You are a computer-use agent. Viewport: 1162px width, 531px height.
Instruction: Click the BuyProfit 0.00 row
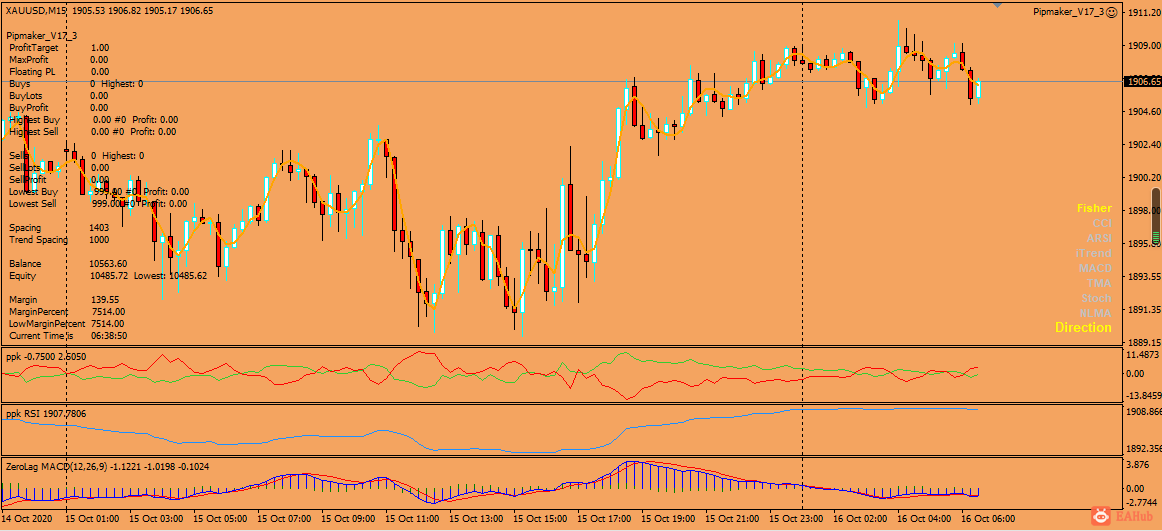(x=59, y=107)
